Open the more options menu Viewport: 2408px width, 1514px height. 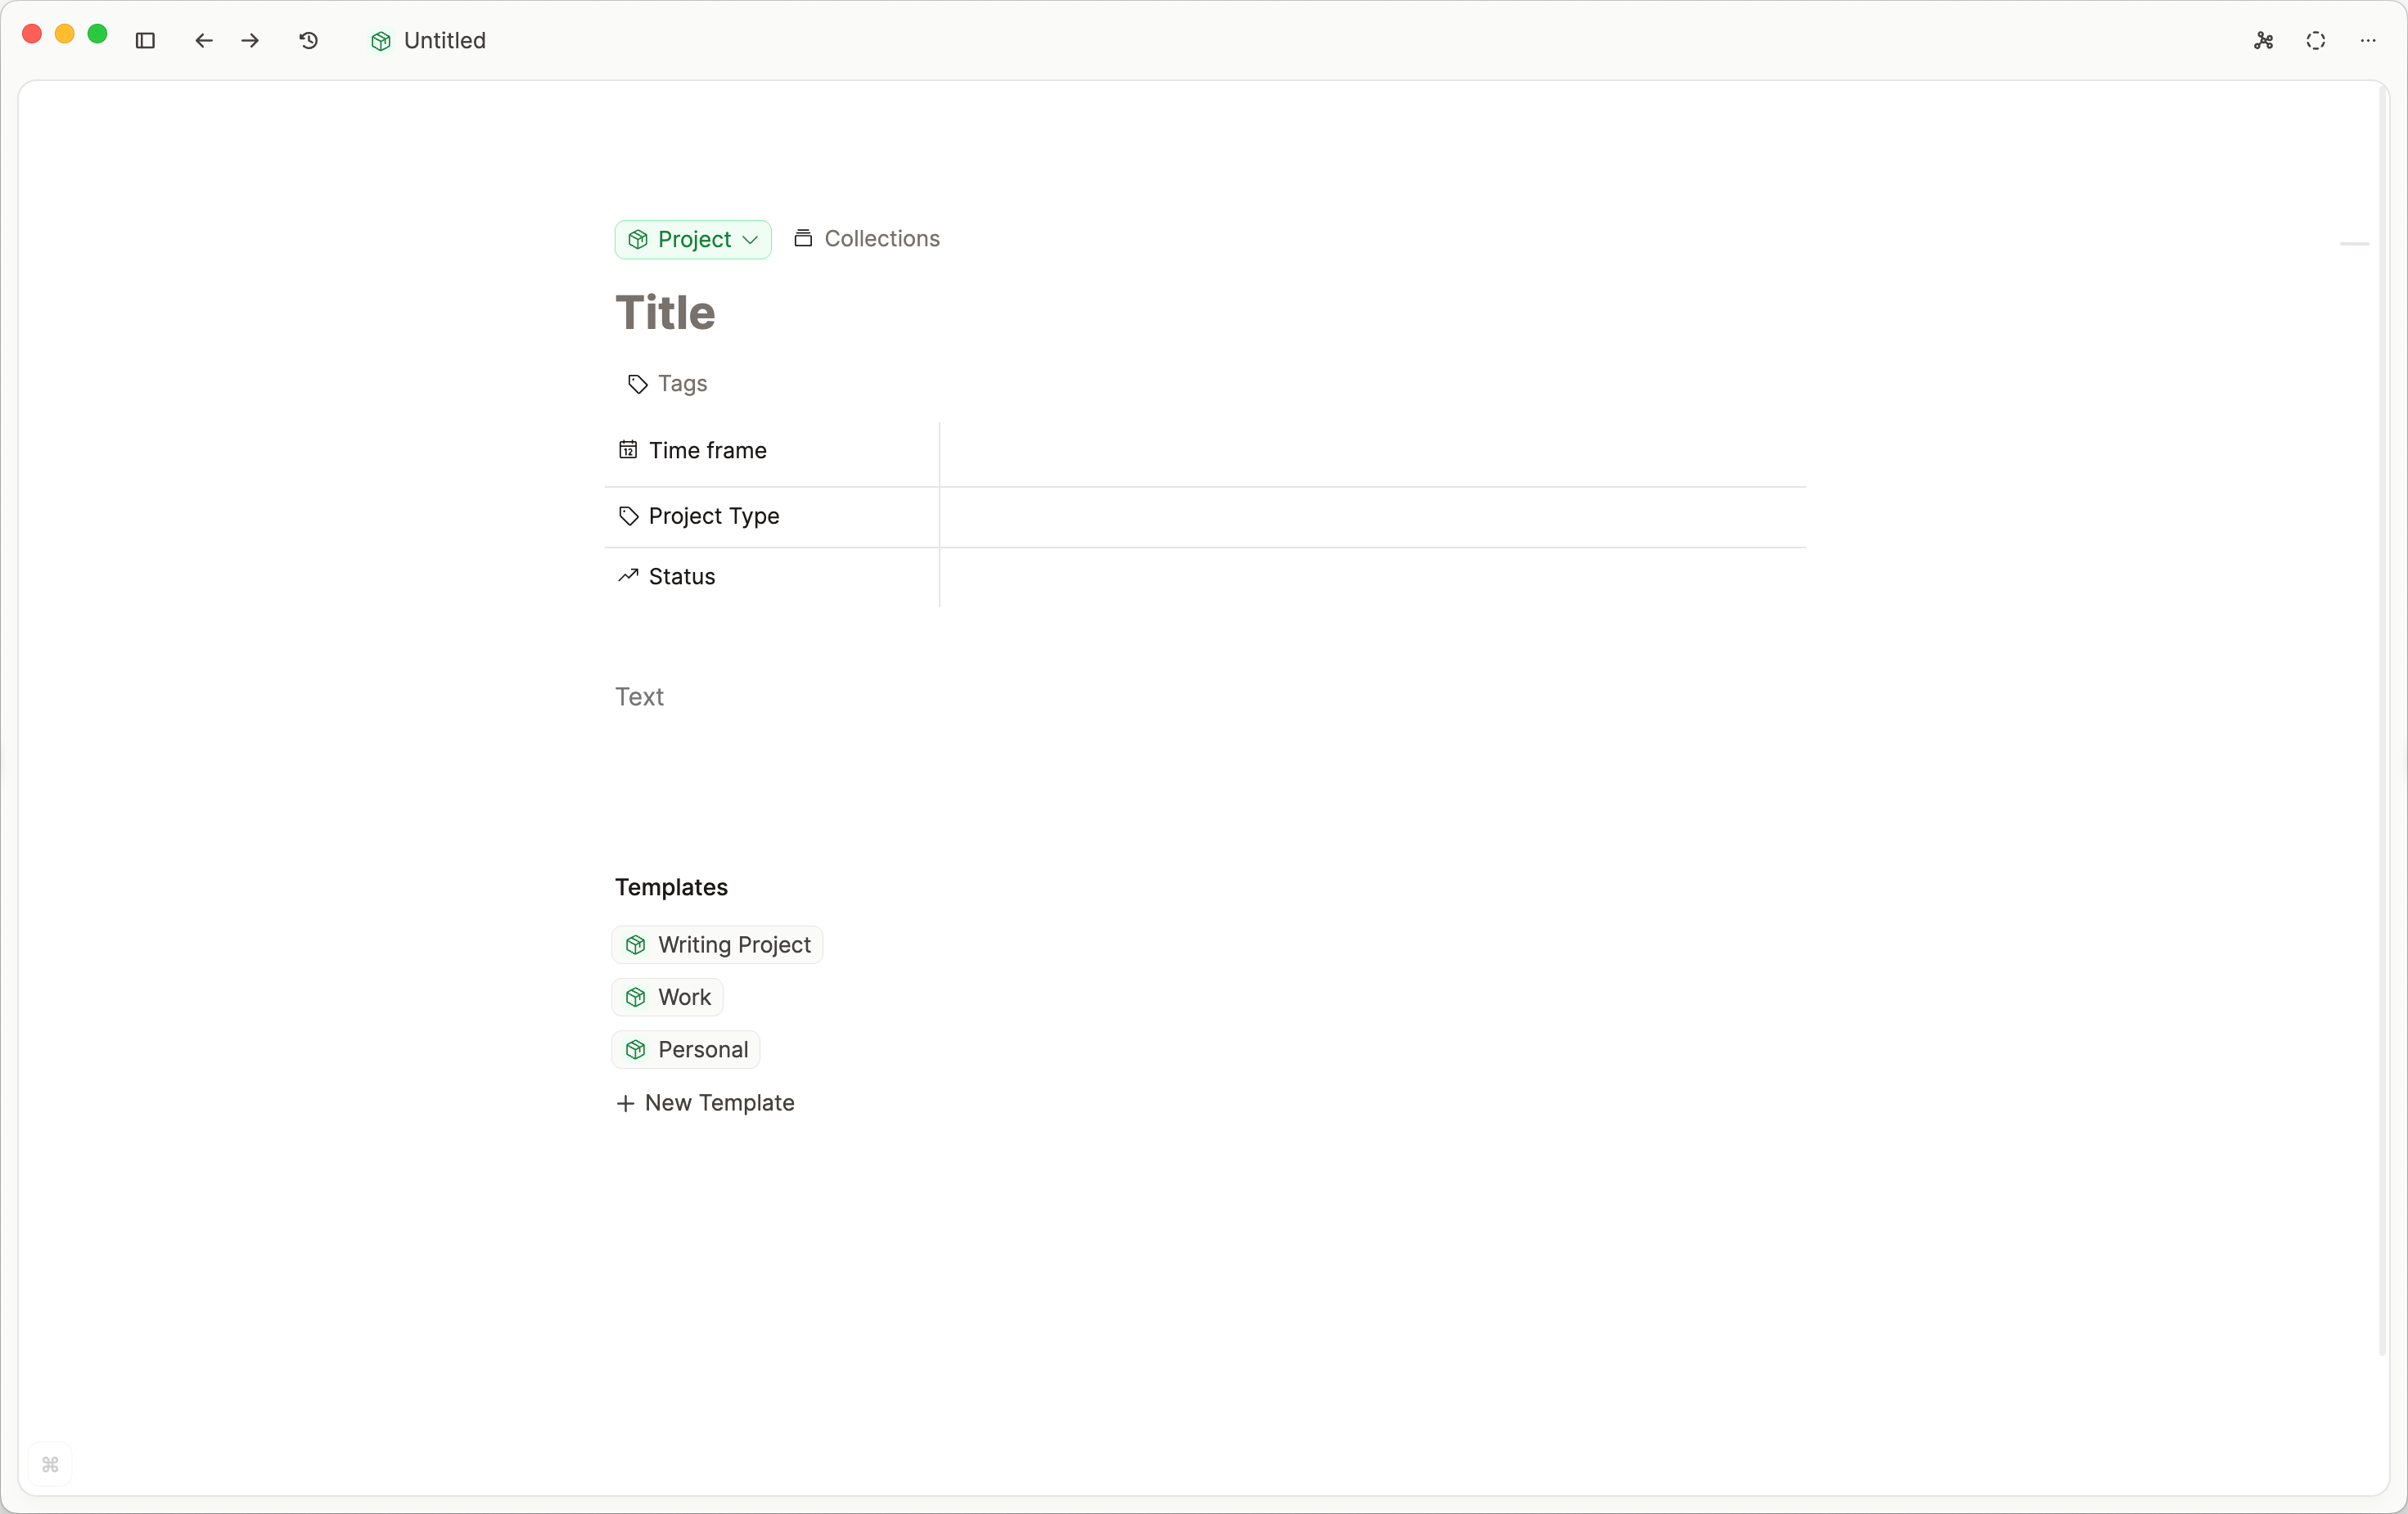pos(2369,41)
